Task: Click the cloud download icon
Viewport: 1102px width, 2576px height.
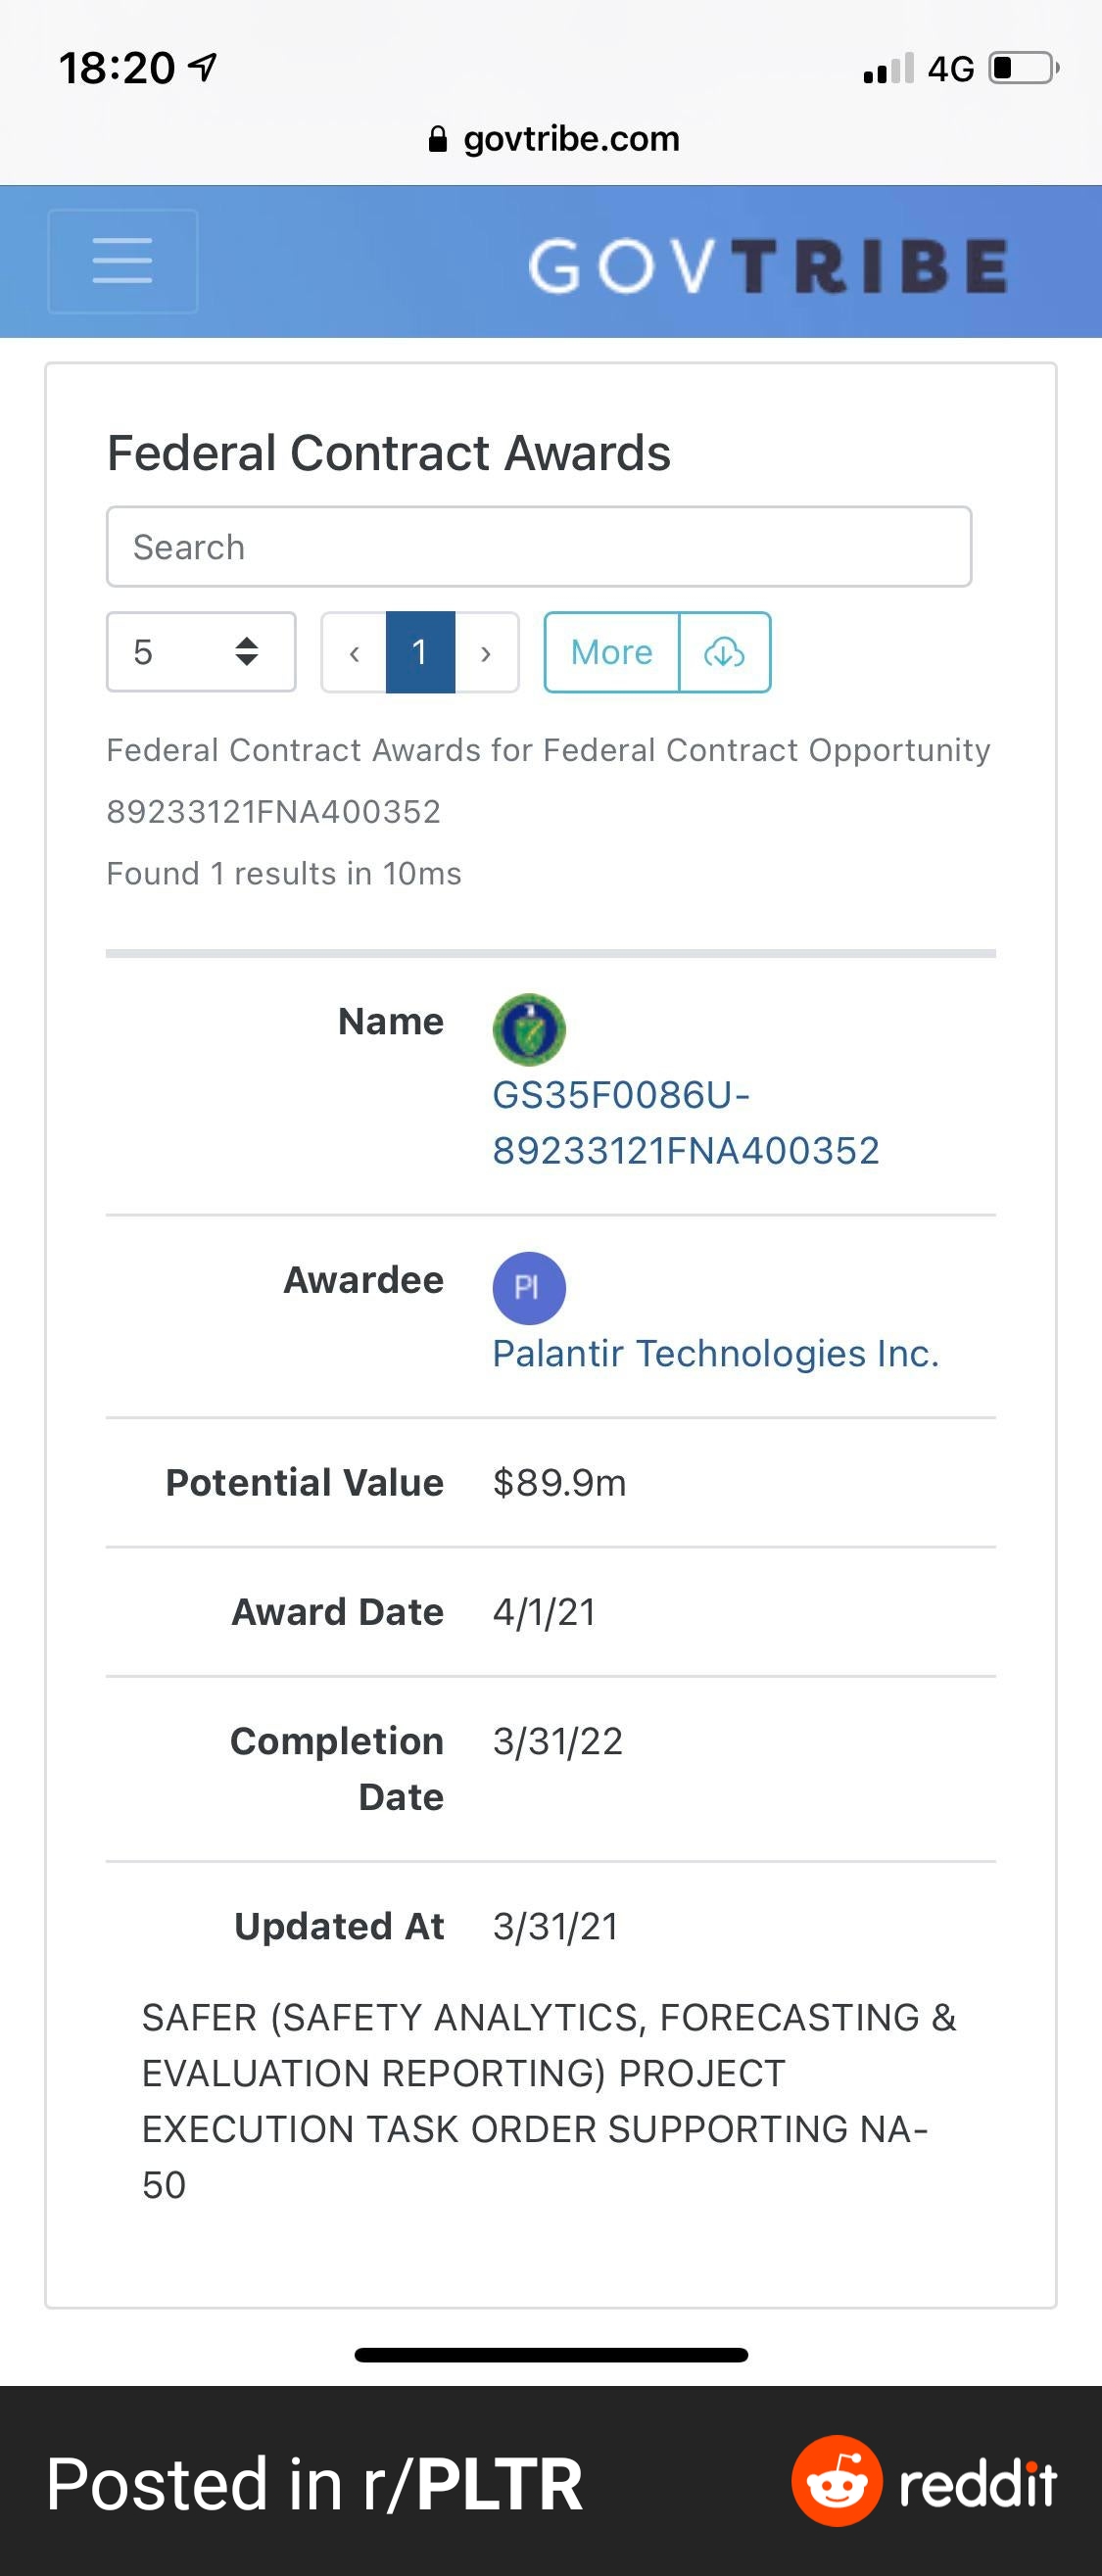Action: [x=725, y=653]
